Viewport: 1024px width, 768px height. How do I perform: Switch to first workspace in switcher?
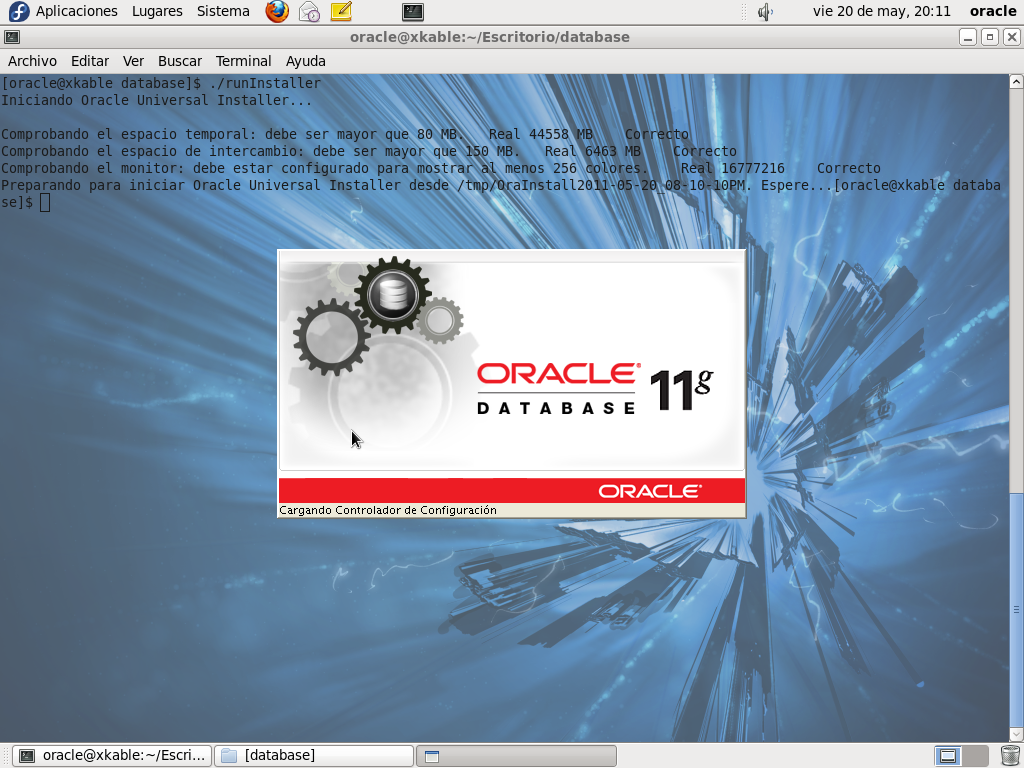point(948,756)
